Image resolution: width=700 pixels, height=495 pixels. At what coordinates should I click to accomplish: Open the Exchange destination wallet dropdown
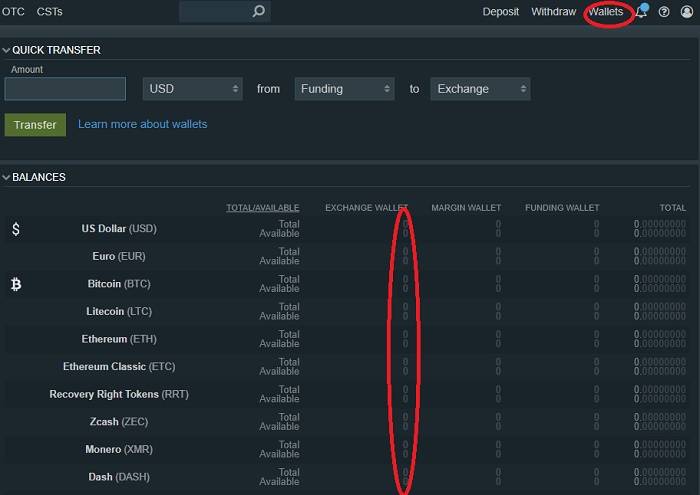480,89
